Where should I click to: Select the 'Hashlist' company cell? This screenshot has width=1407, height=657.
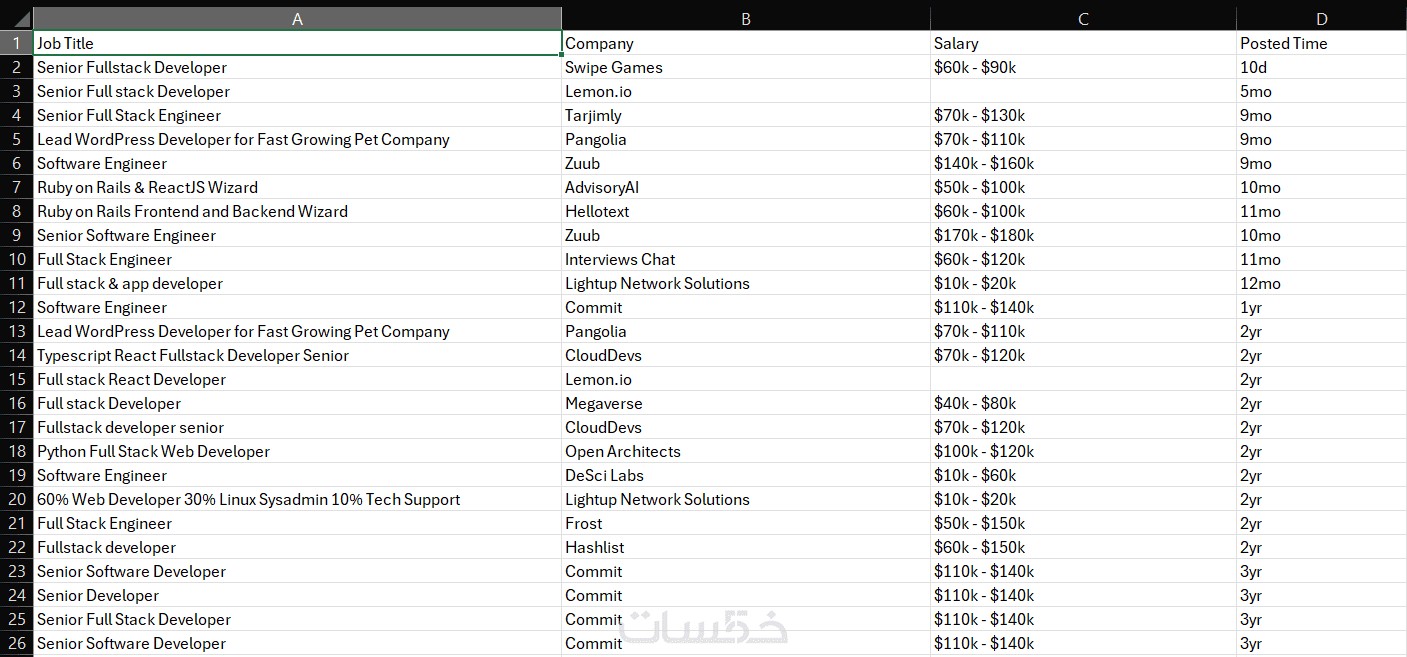coord(746,547)
